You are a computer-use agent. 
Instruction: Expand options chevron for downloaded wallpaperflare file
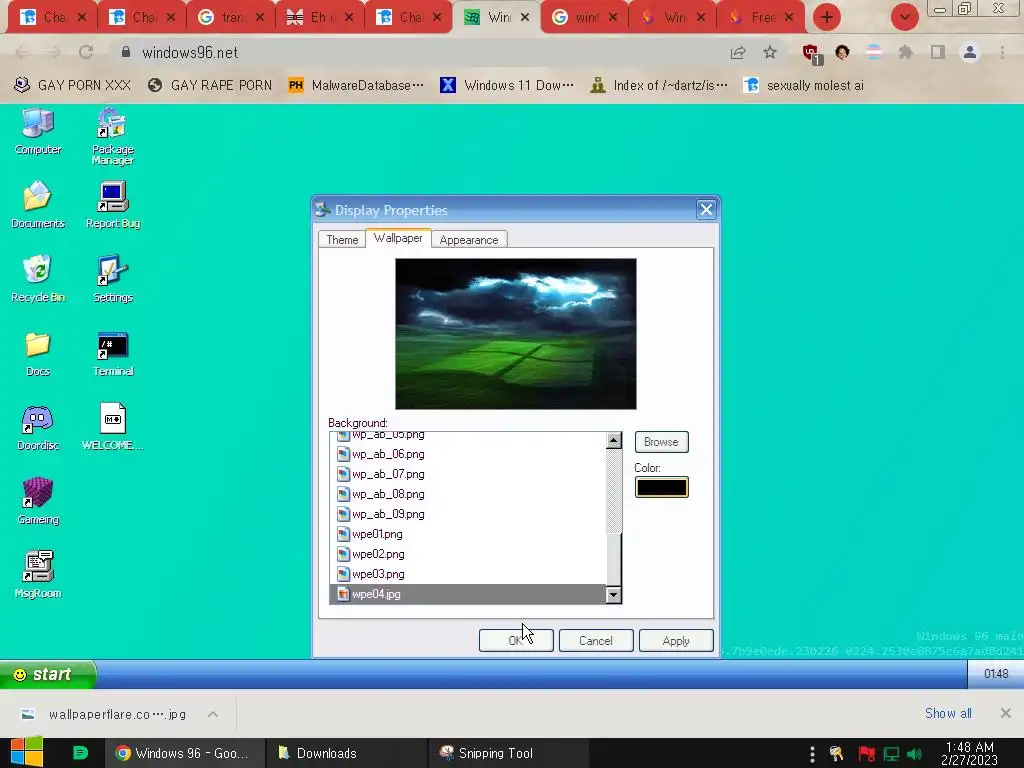coord(213,714)
